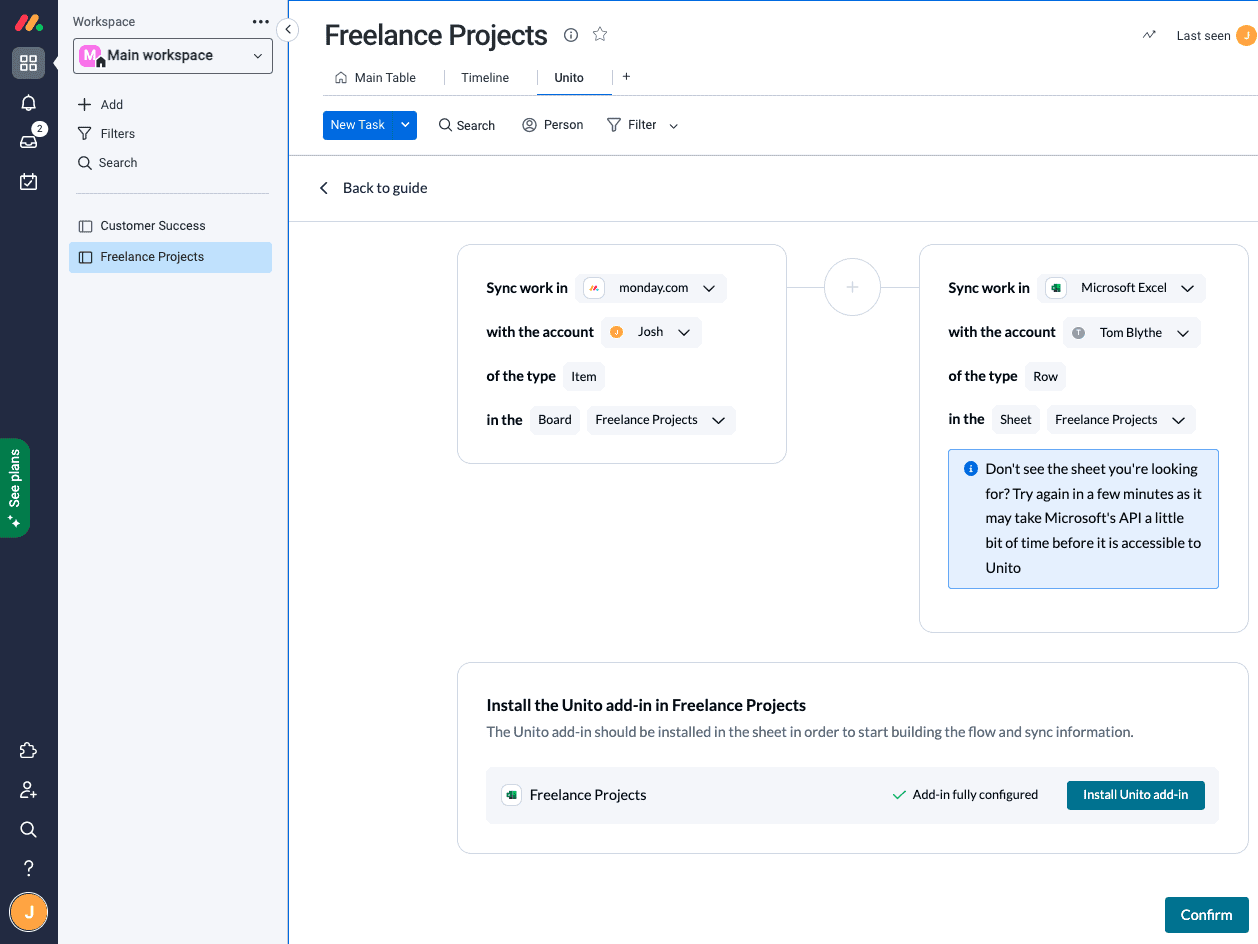Click the toolbar Search button
1258x944 pixels.
[467, 125]
